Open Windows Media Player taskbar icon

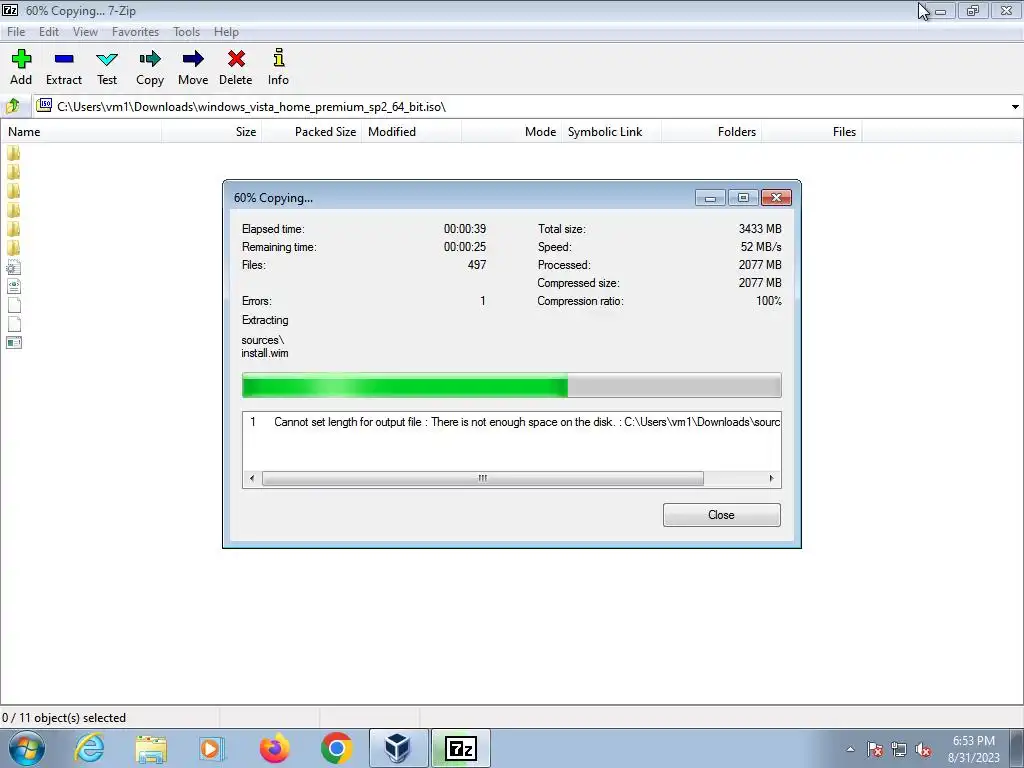[x=212, y=748]
